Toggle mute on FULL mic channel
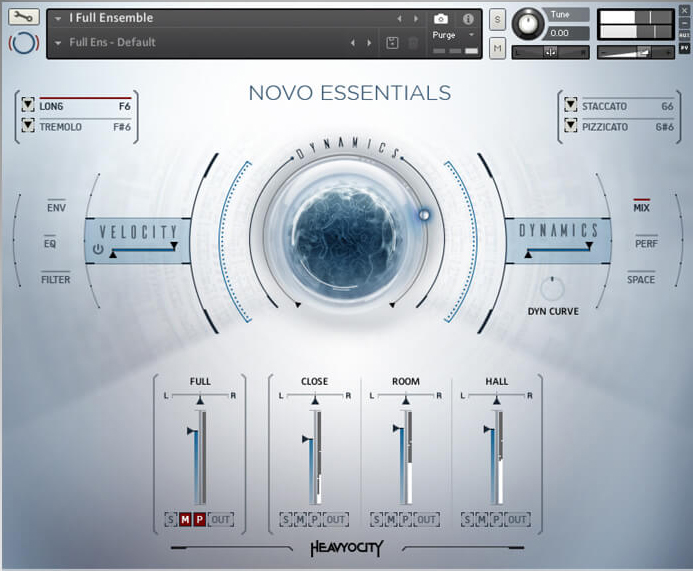Image resolution: width=693 pixels, height=571 pixels. click(185, 519)
